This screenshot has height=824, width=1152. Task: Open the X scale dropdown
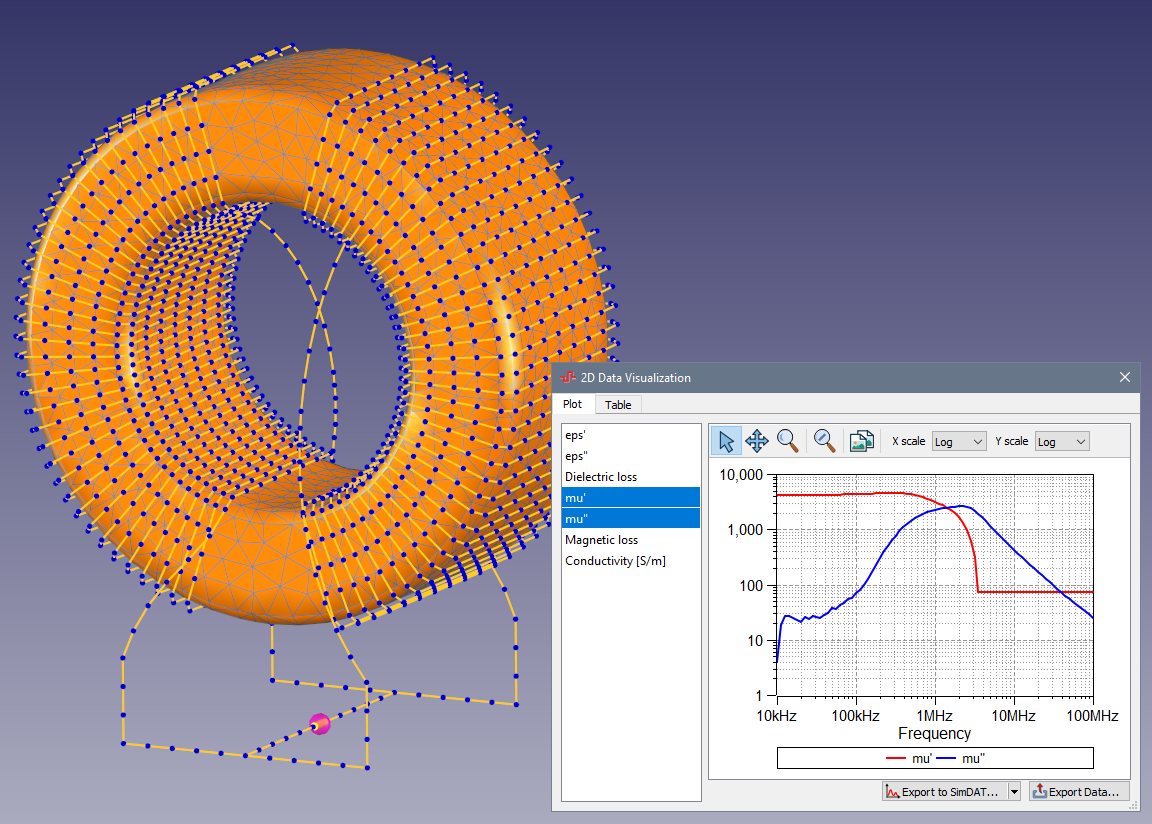point(958,441)
